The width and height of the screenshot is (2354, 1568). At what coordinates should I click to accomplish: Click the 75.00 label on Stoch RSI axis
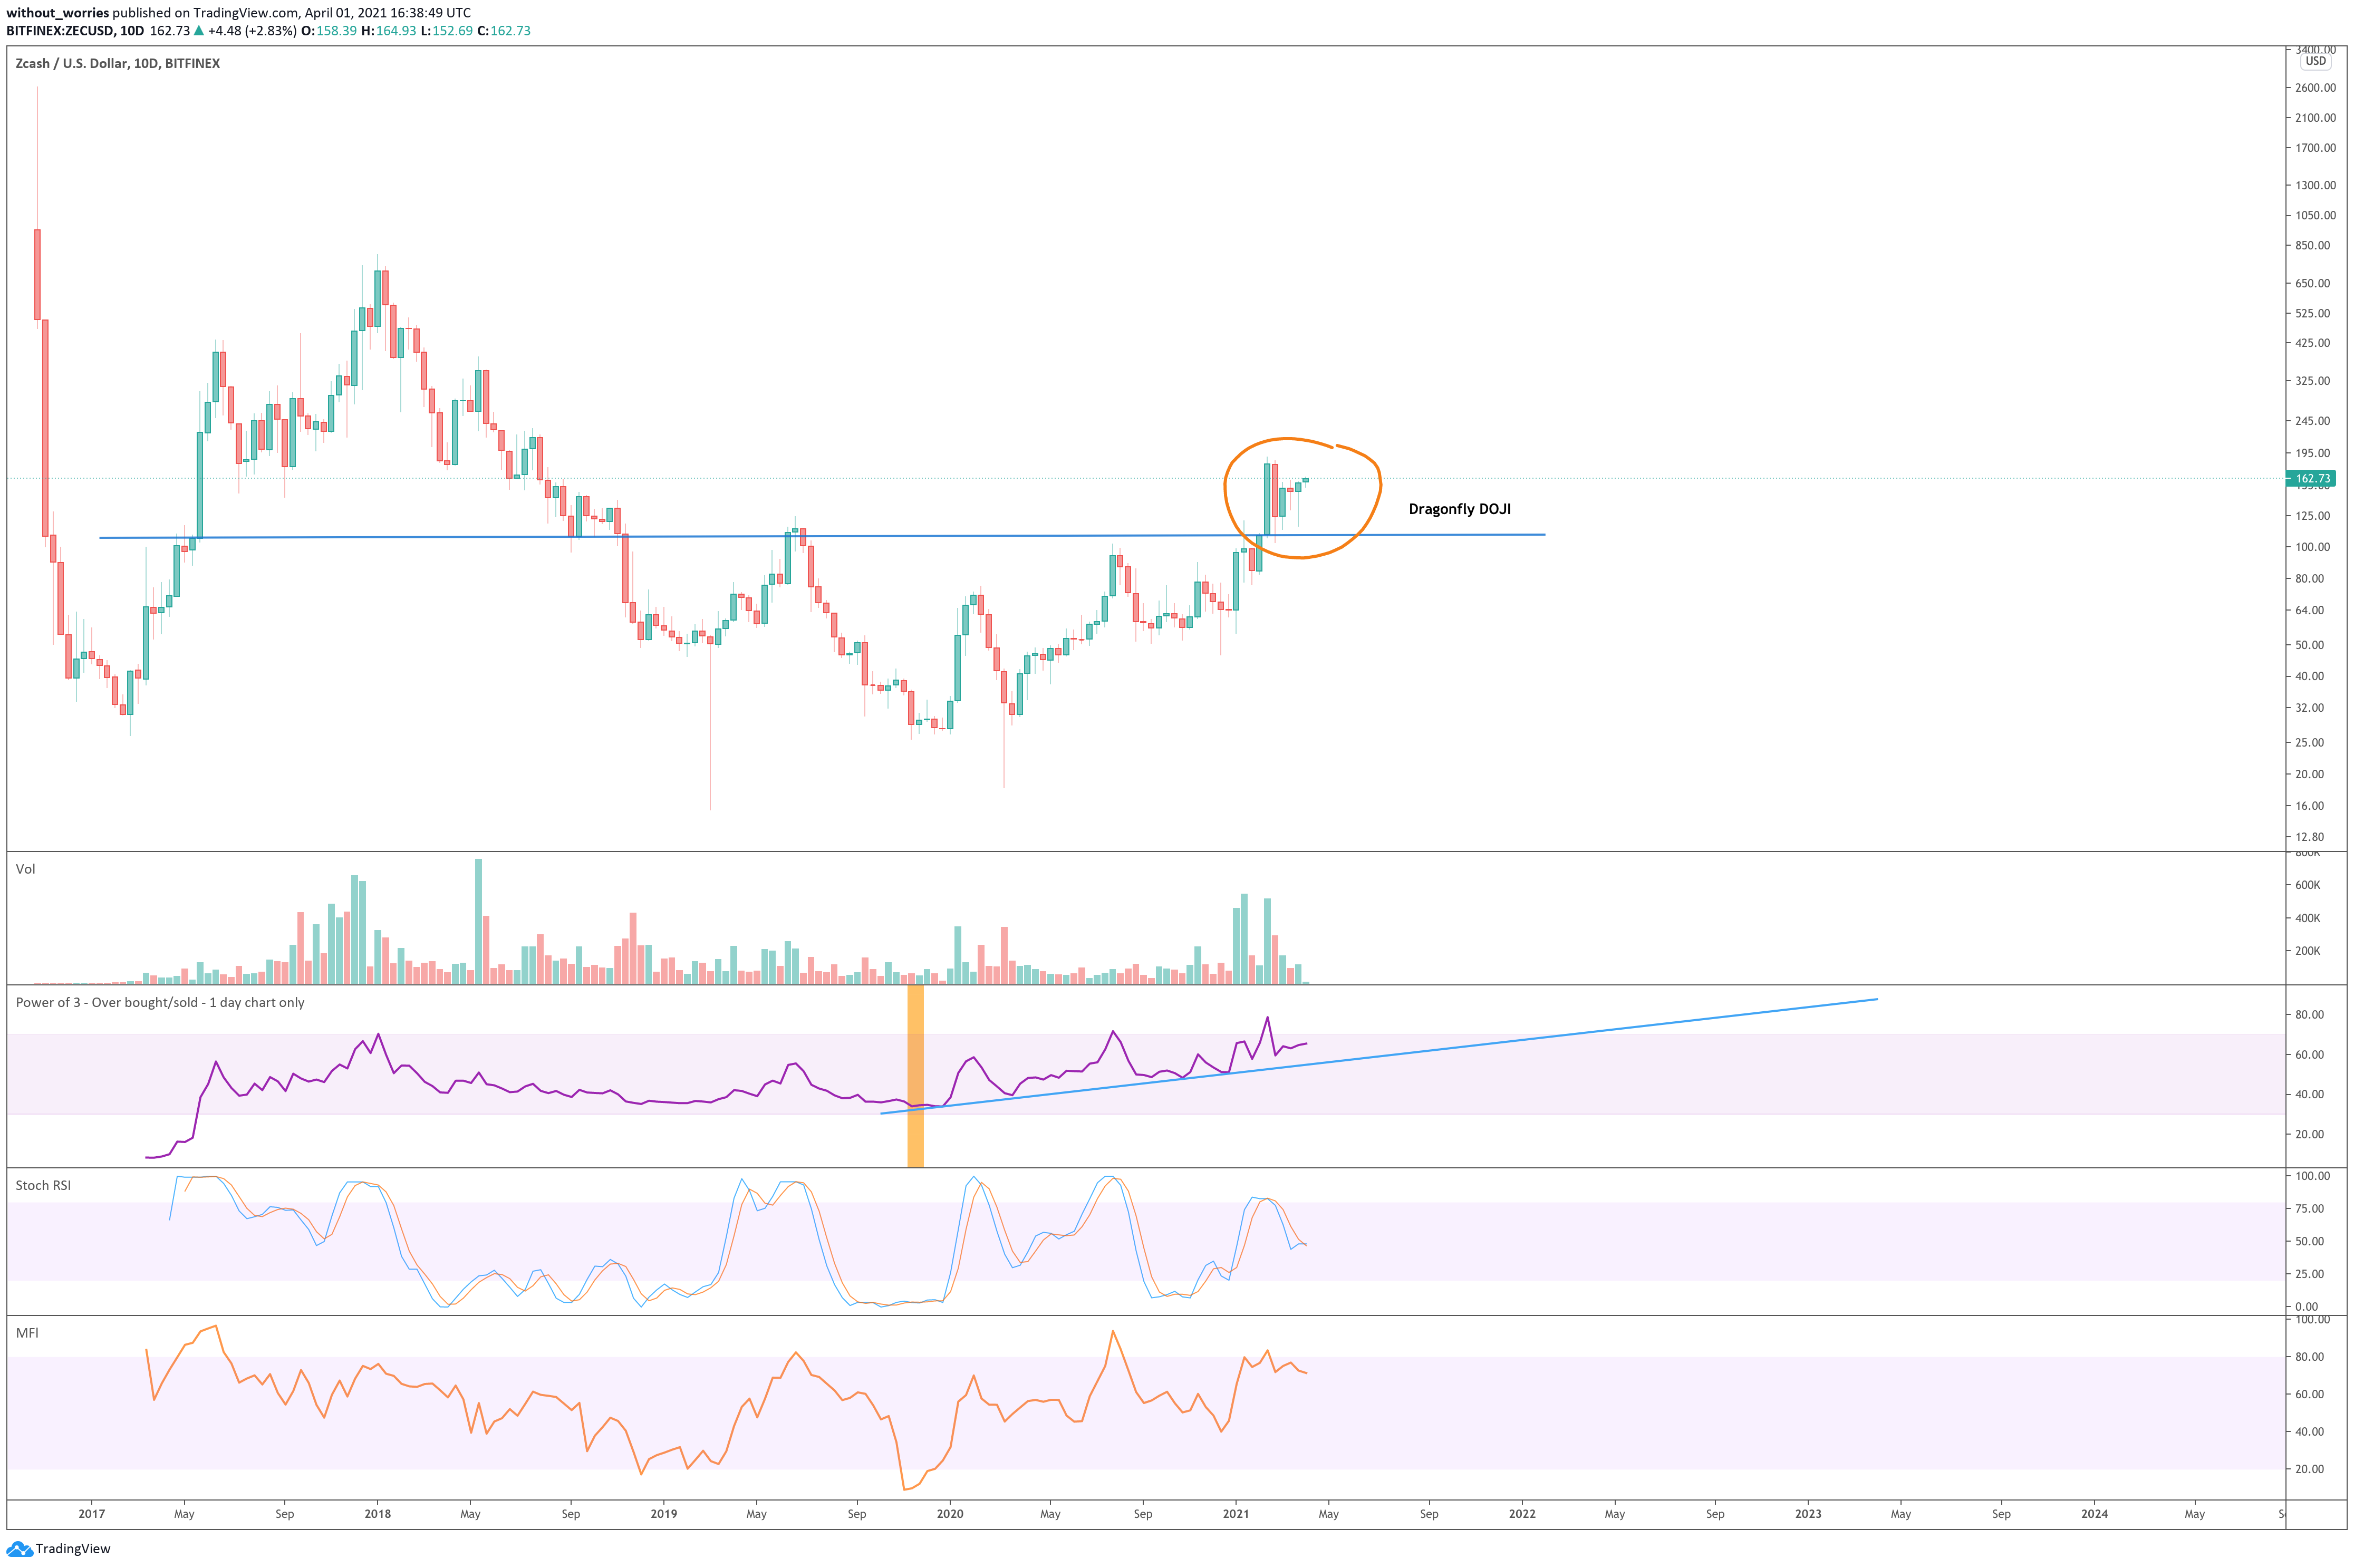click(x=2308, y=1209)
